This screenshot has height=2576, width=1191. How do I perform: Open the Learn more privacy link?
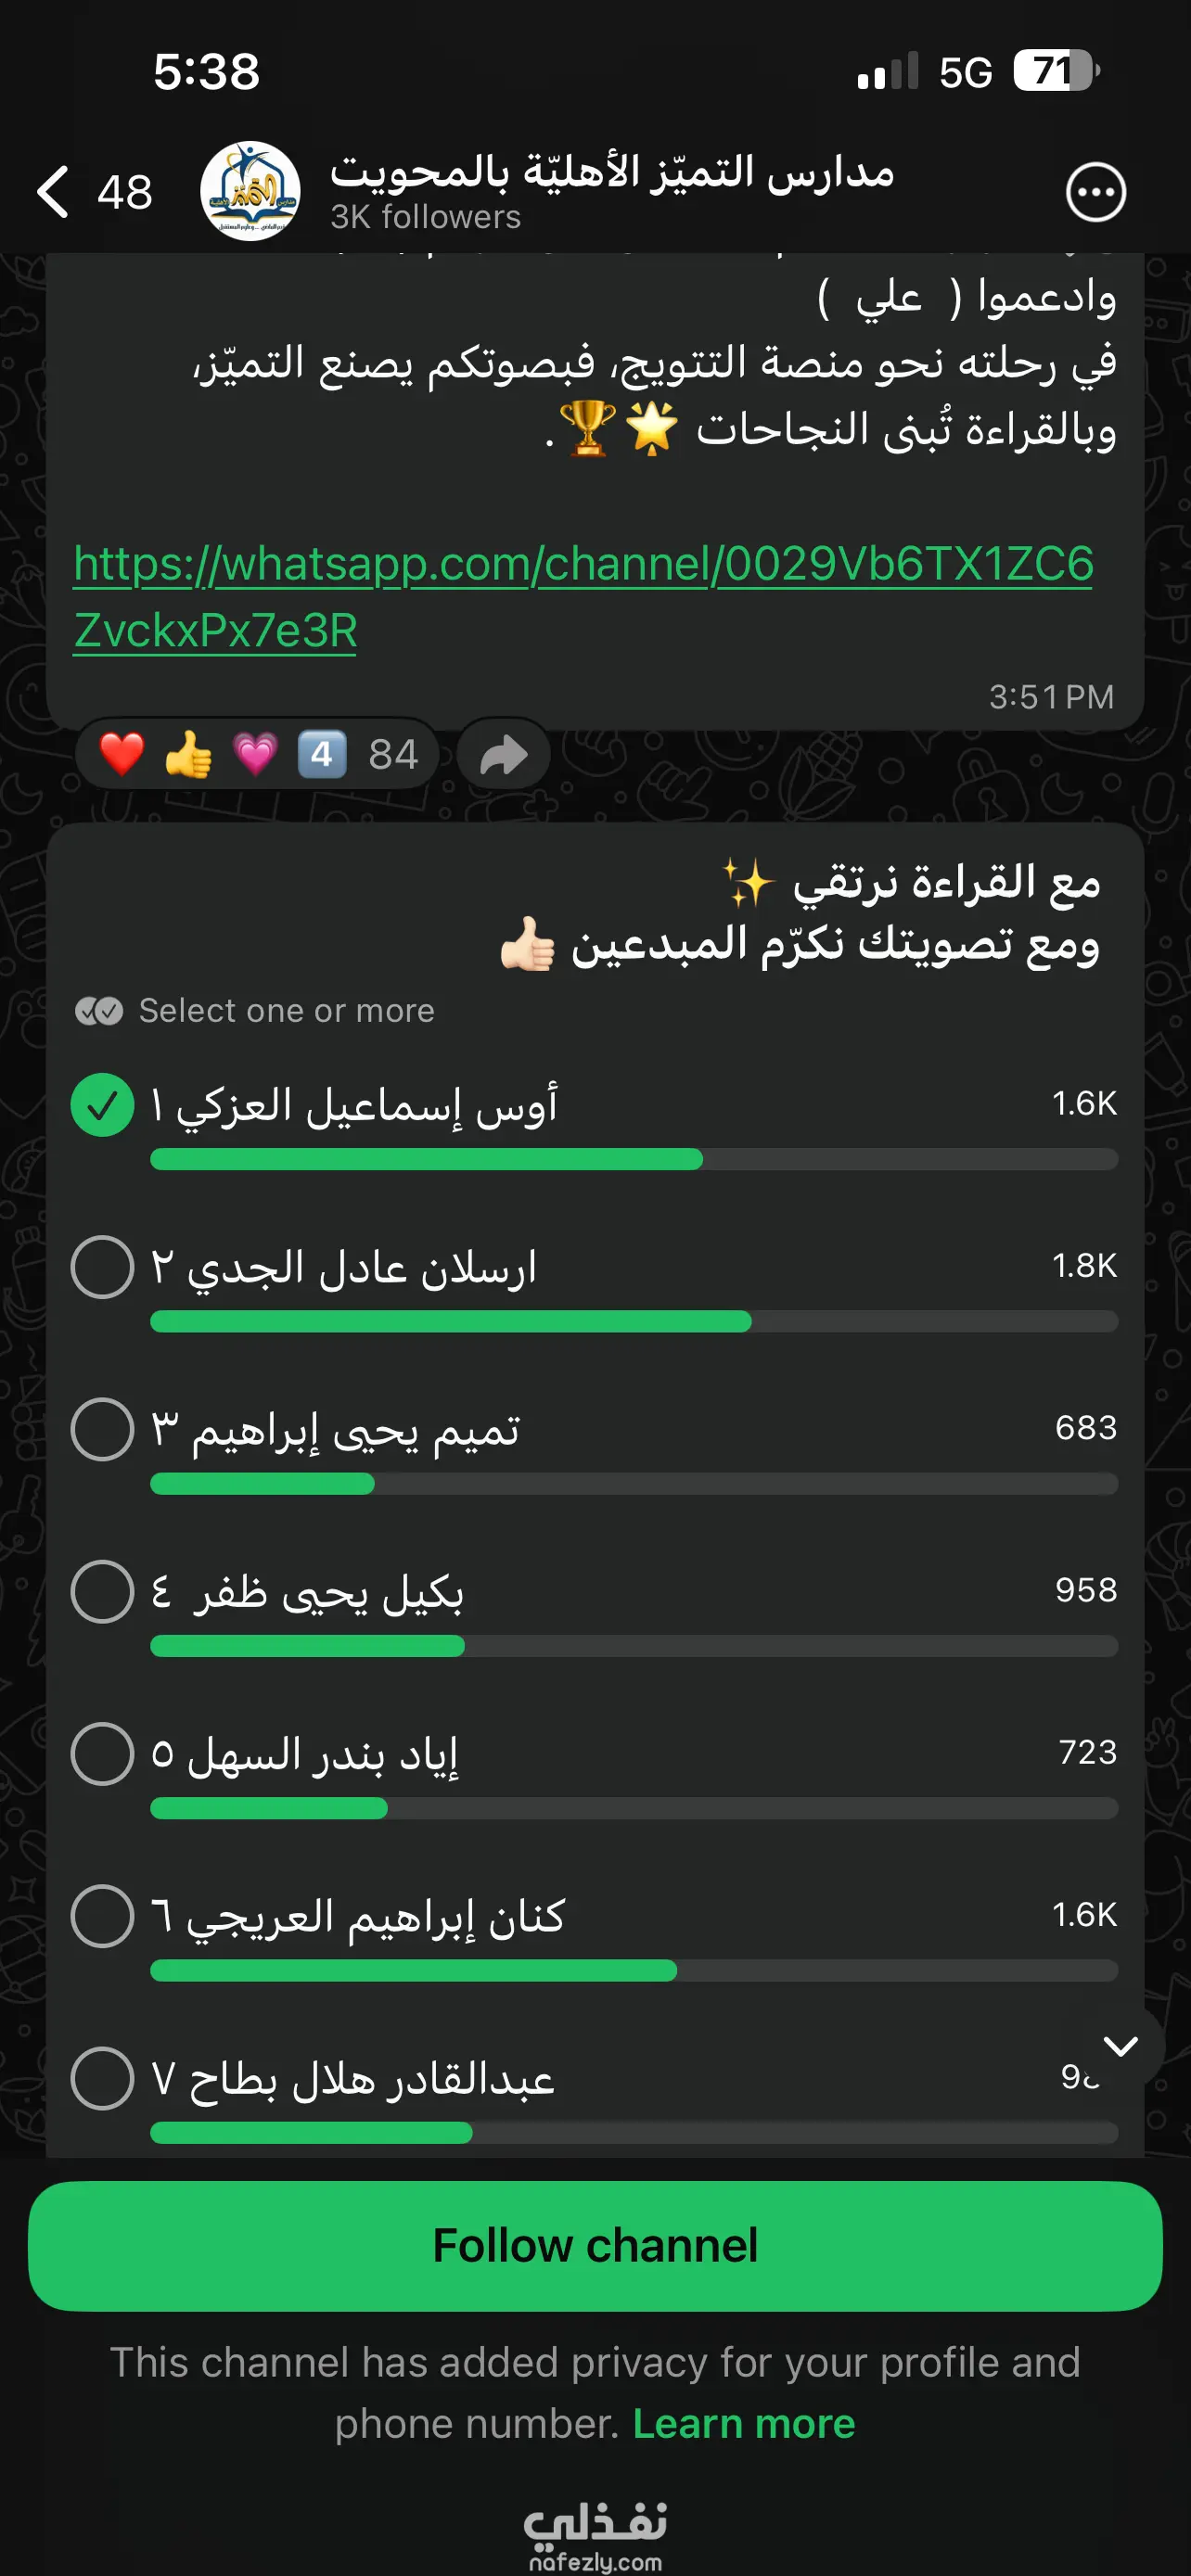744,2424
